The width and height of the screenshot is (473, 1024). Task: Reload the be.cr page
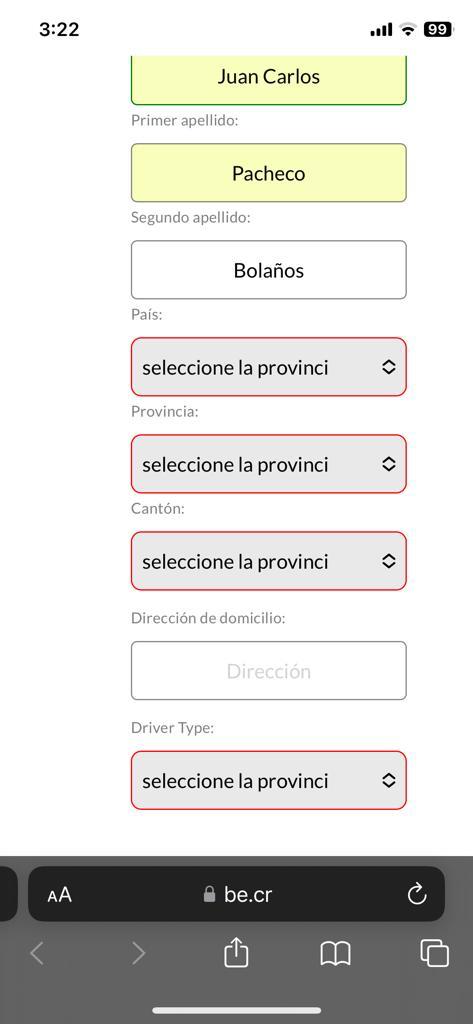416,895
